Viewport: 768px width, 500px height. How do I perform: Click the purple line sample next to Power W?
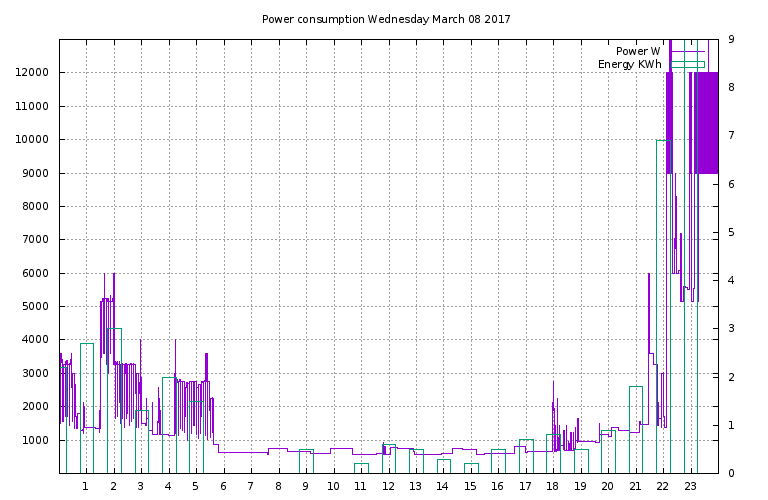pyautogui.click(x=688, y=51)
